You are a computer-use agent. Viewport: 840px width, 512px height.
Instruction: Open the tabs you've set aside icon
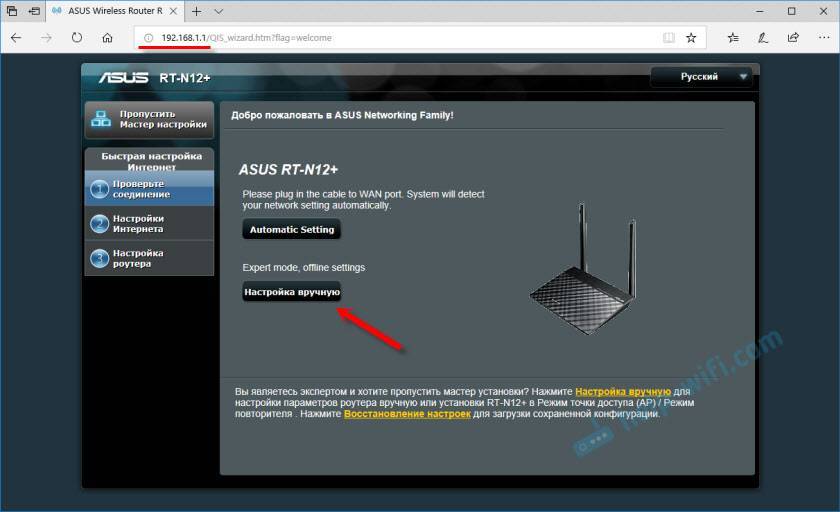click(x=12, y=11)
